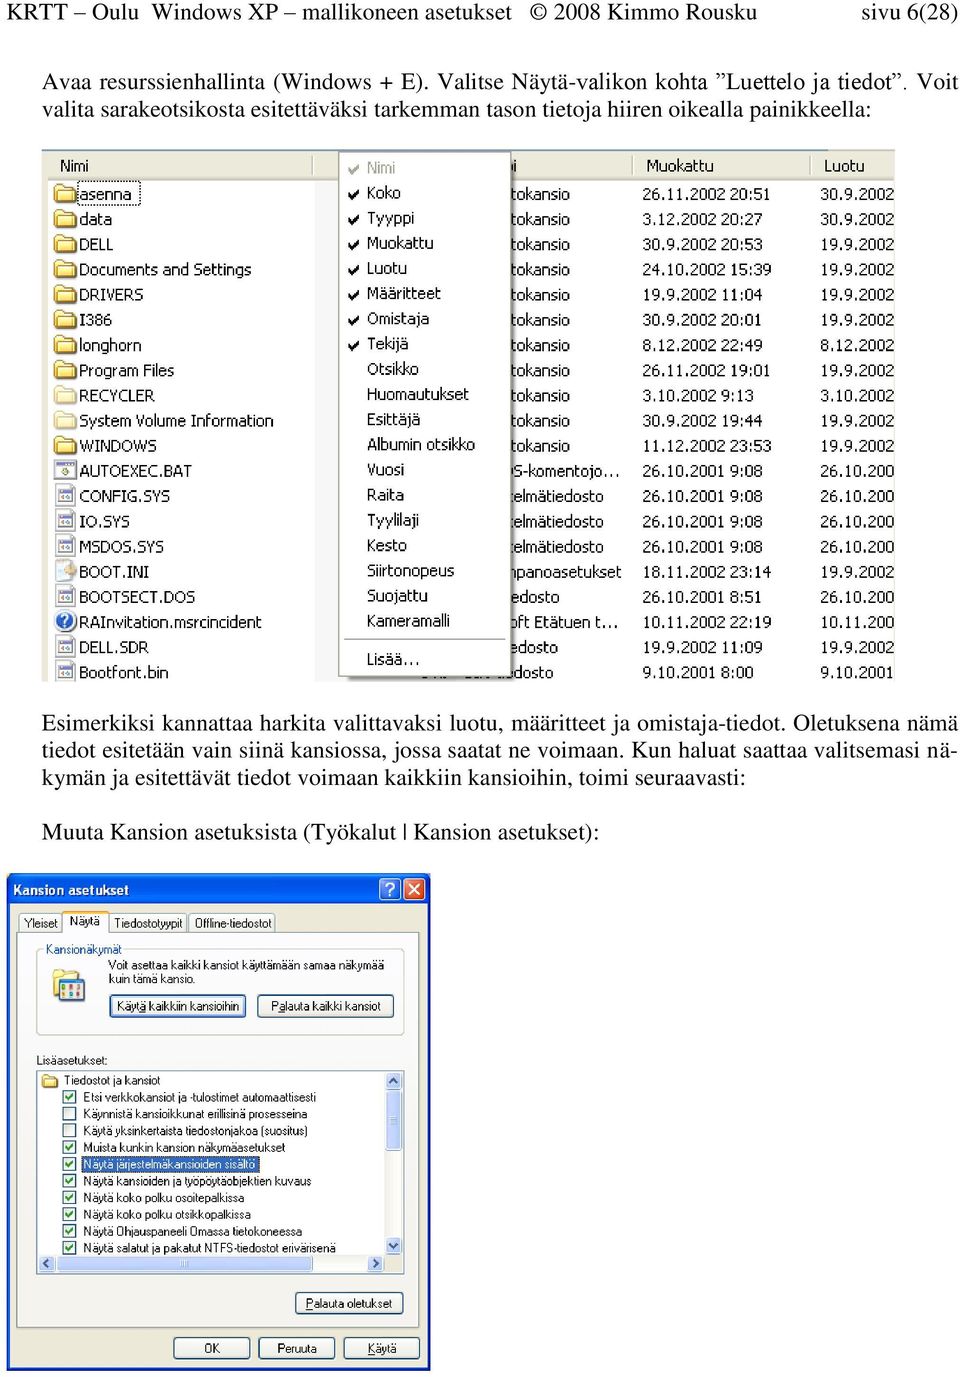Close the Kansion asetukset dialog

(414, 889)
